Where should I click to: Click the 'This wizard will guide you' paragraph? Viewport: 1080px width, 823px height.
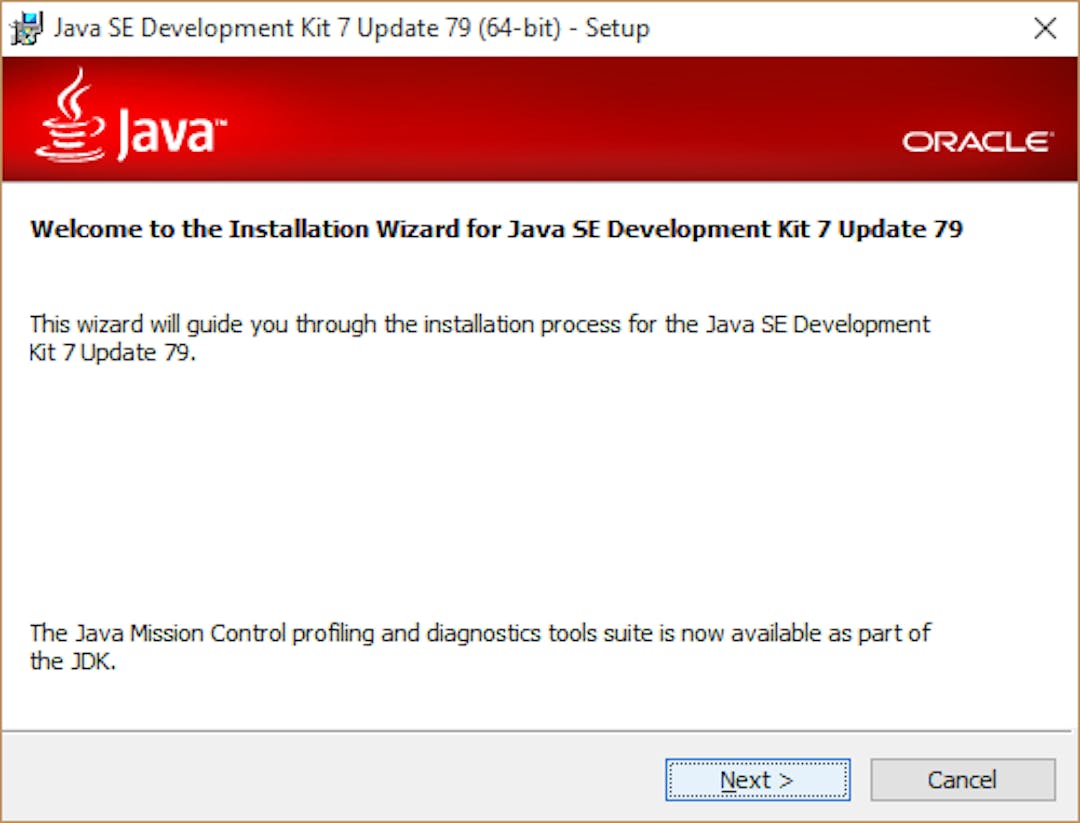coord(480,337)
